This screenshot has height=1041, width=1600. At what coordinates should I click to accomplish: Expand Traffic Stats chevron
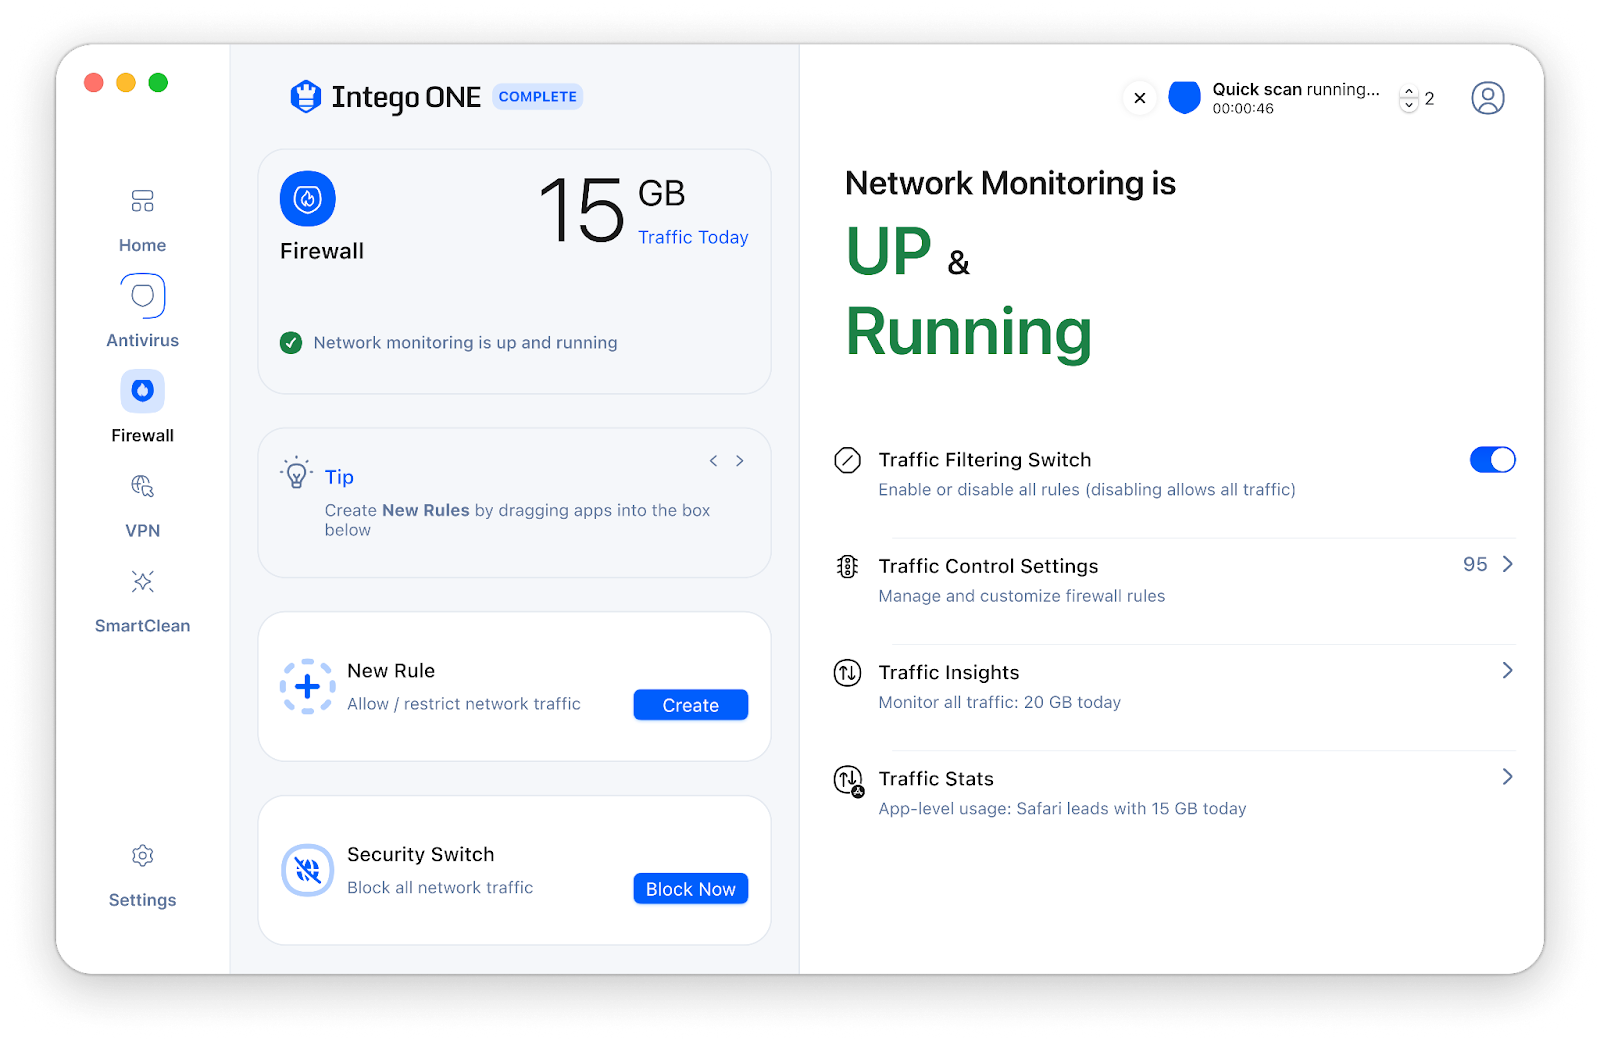(x=1508, y=777)
